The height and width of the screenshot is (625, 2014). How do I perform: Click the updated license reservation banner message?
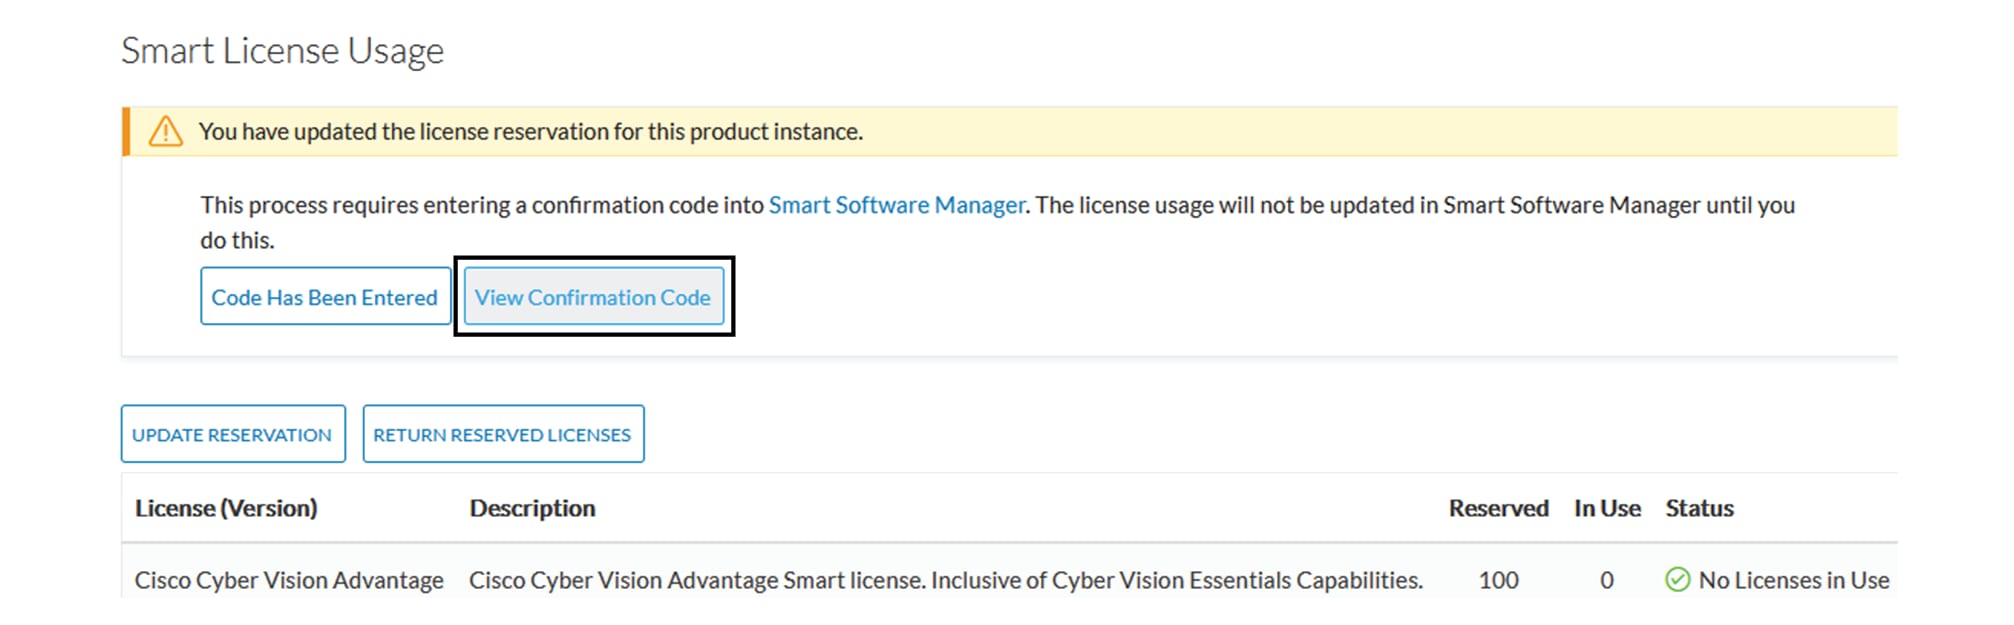[531, 132]
